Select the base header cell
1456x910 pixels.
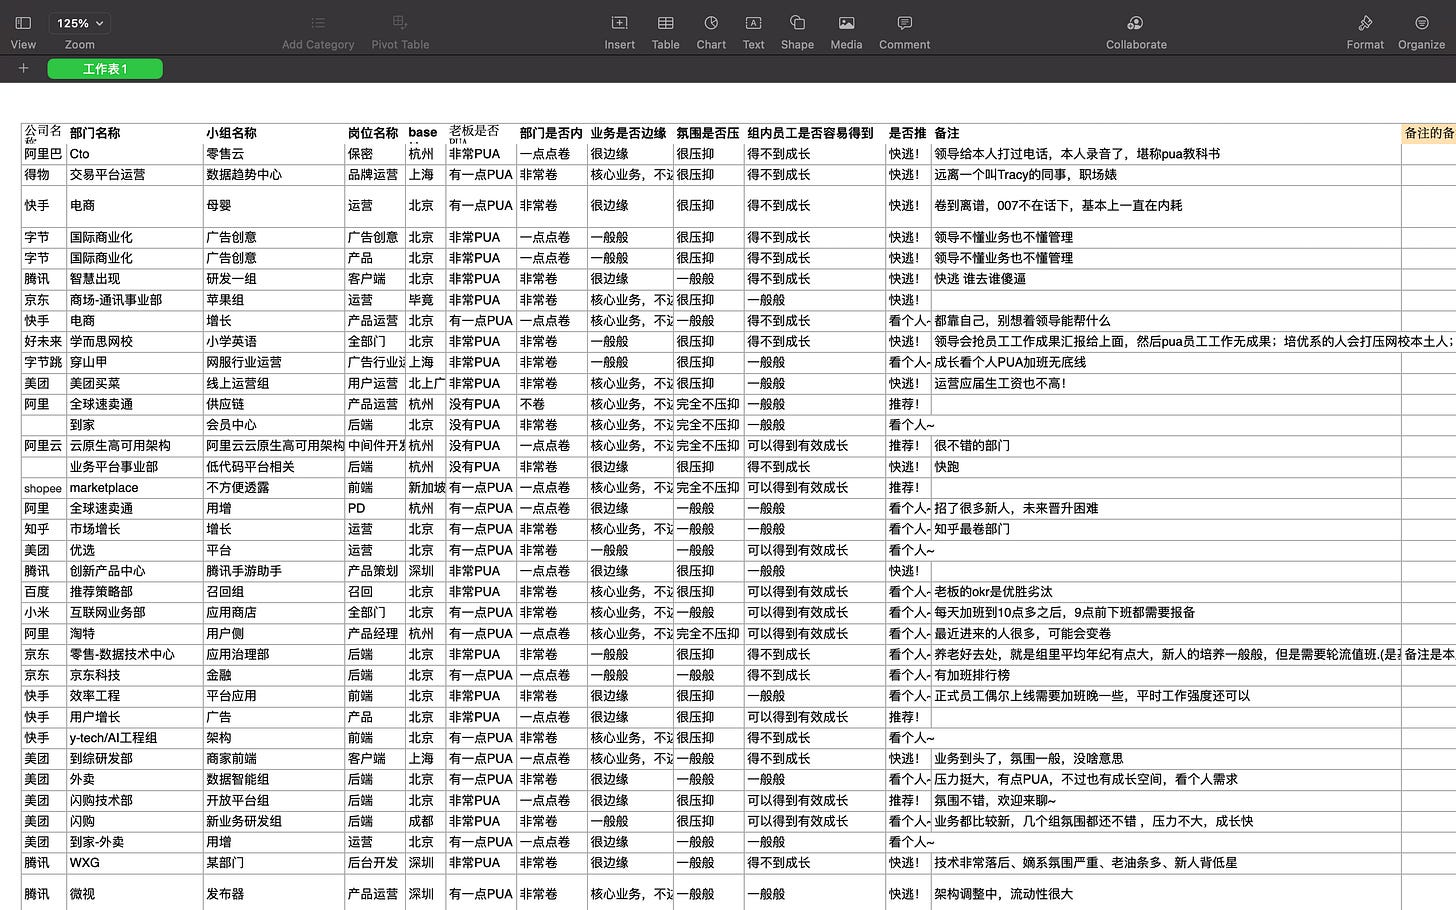tap(425, 133)
